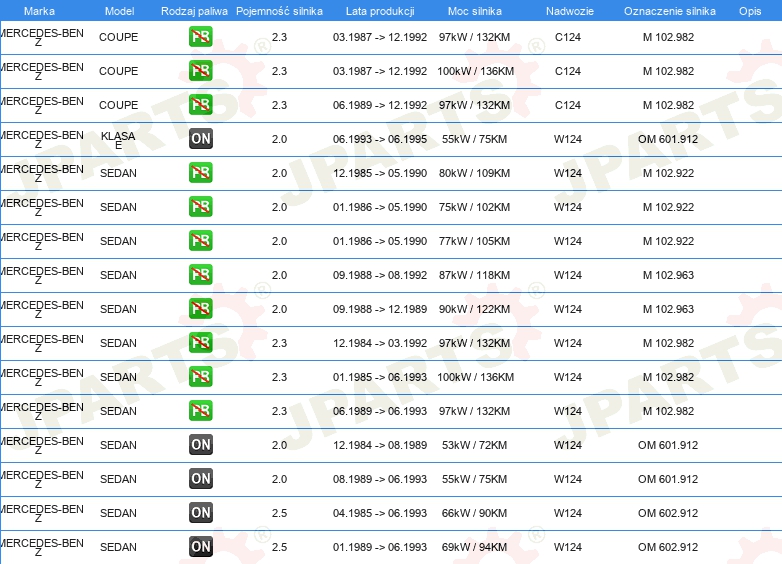782x564 pixels.
Task: Click the Opis column header
Action: (x=750, y=11)
